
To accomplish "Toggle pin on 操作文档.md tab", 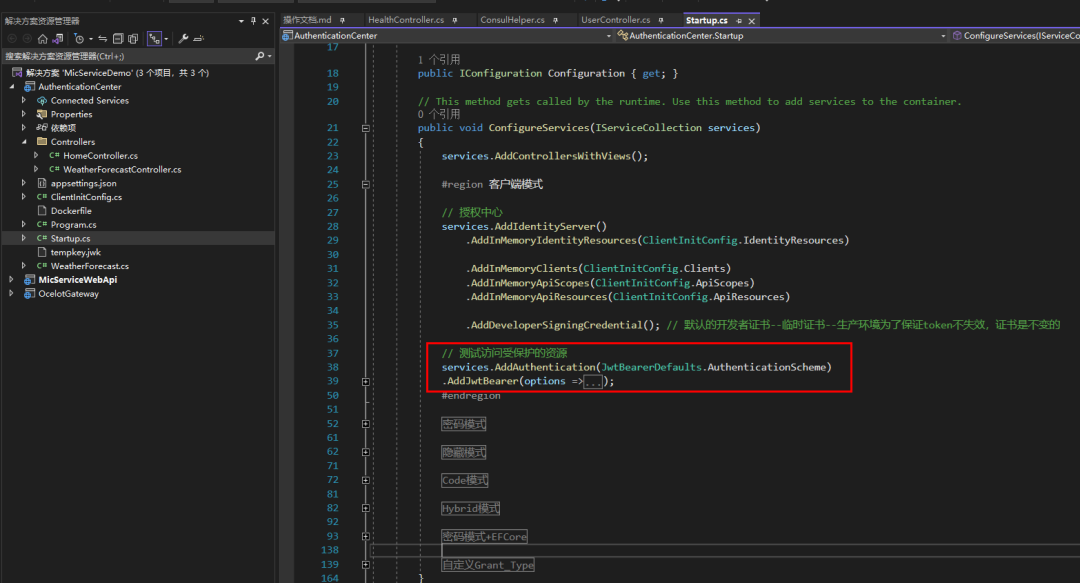I will click(x=342, y=21).
